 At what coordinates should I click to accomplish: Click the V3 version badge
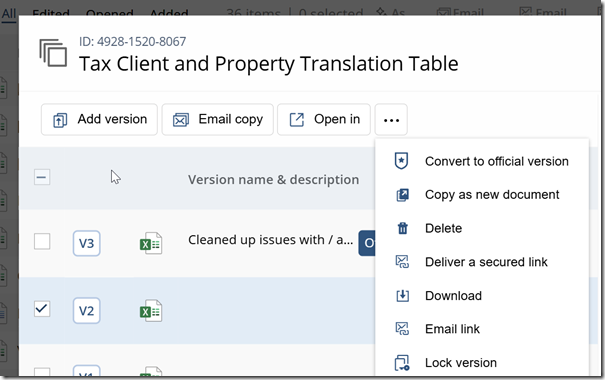click(x=86, y=243)
